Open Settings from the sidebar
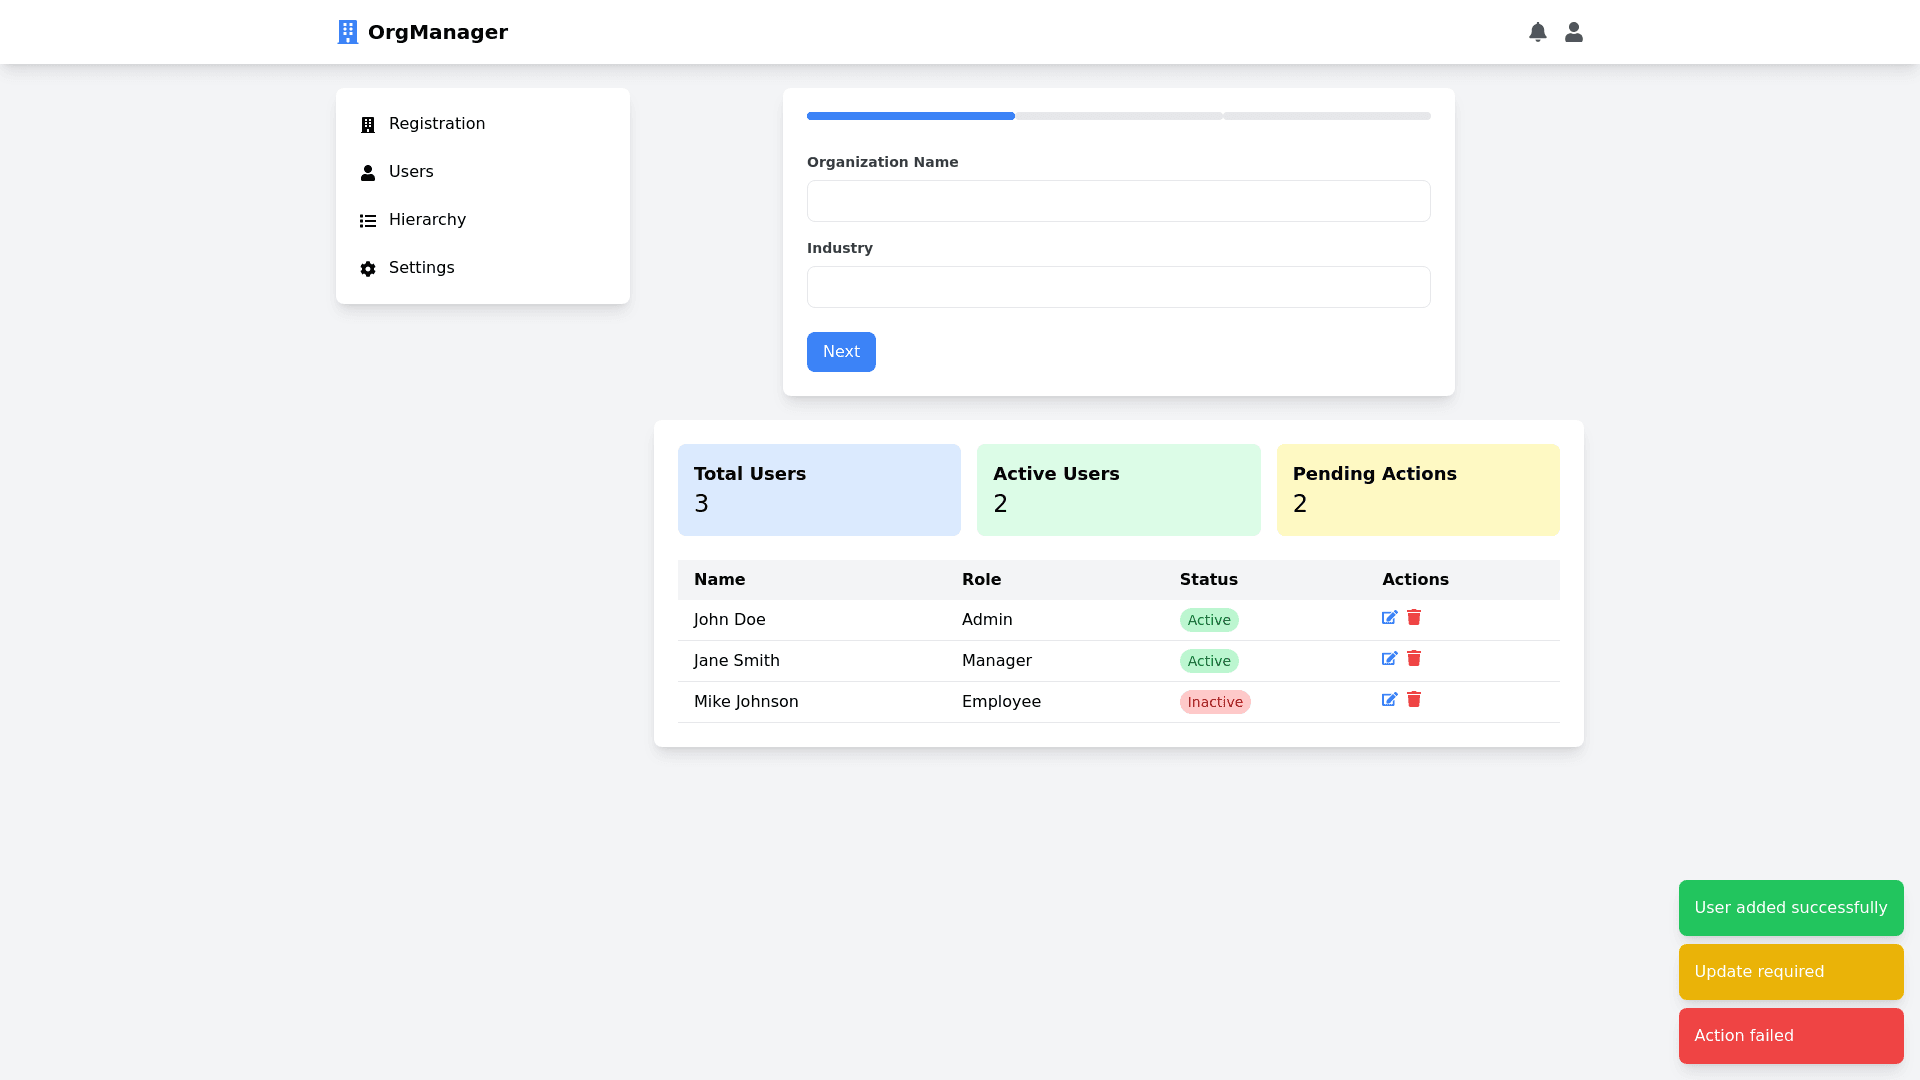The image size is (1920, 1080). pyautogui.click(x=421, y=268)
